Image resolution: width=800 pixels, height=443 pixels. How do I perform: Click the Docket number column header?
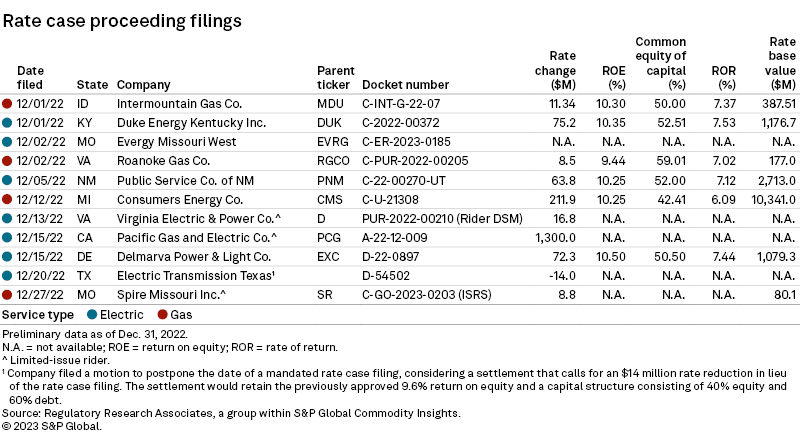405,85
